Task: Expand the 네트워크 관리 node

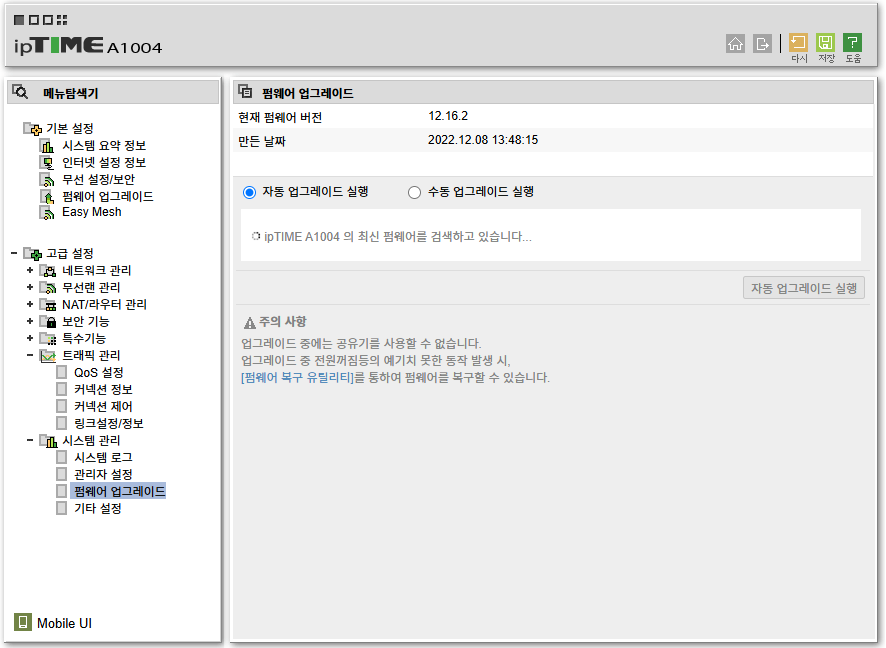Action: pyautogui.click(x=30, y=270)
